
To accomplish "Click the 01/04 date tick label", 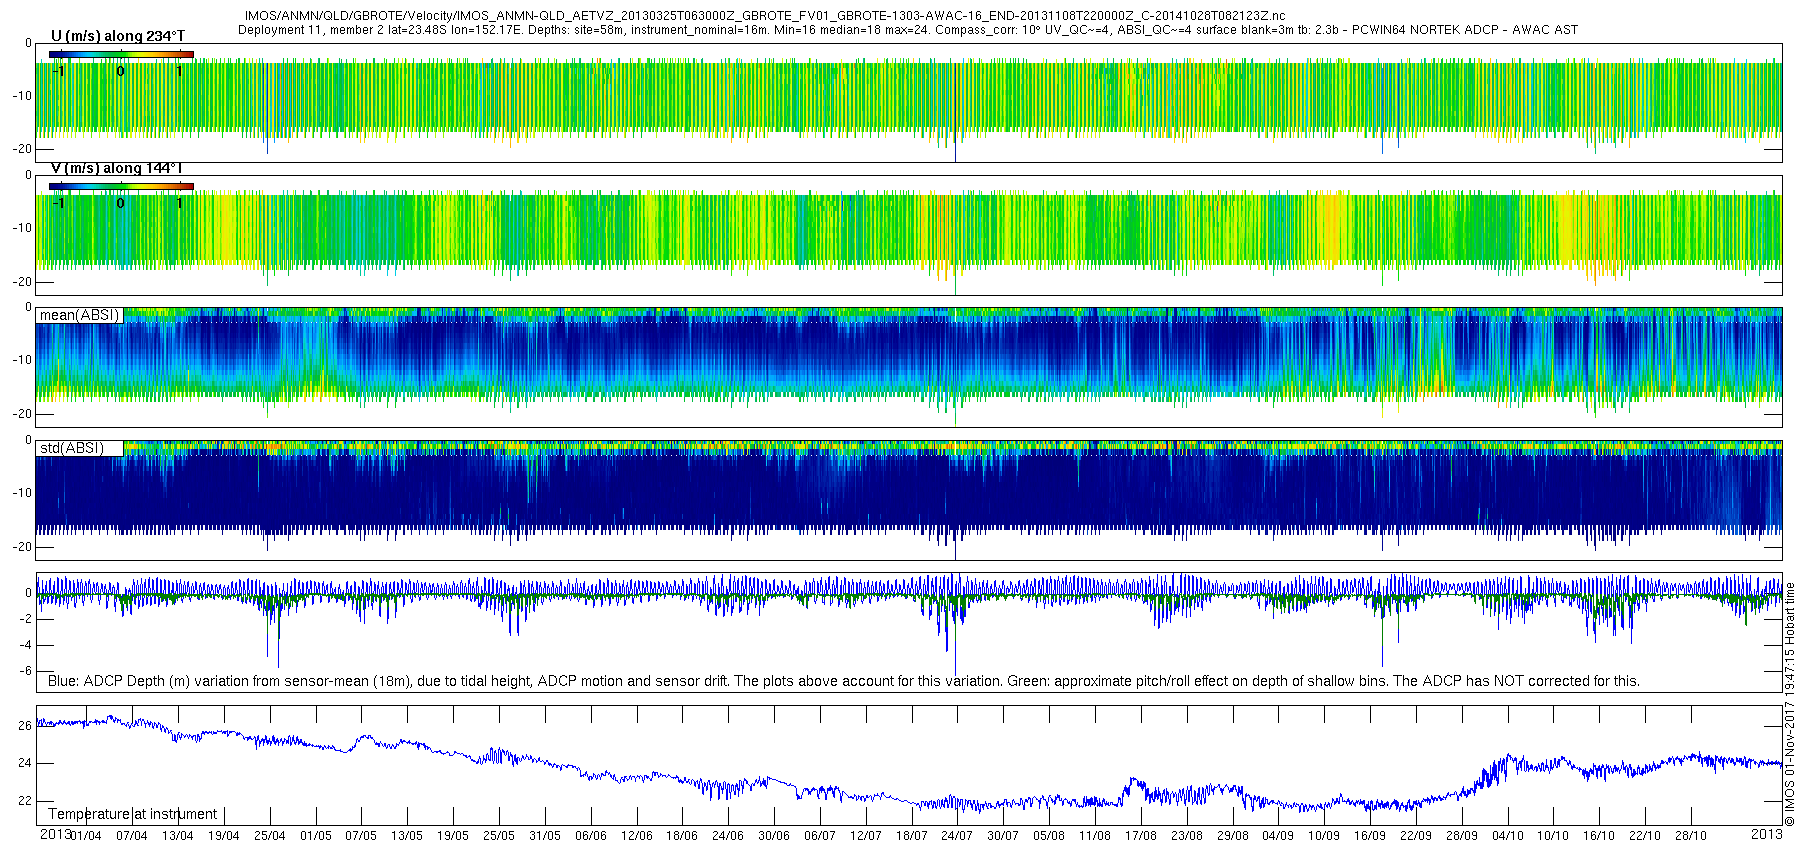I will click(x=85, y=836).
